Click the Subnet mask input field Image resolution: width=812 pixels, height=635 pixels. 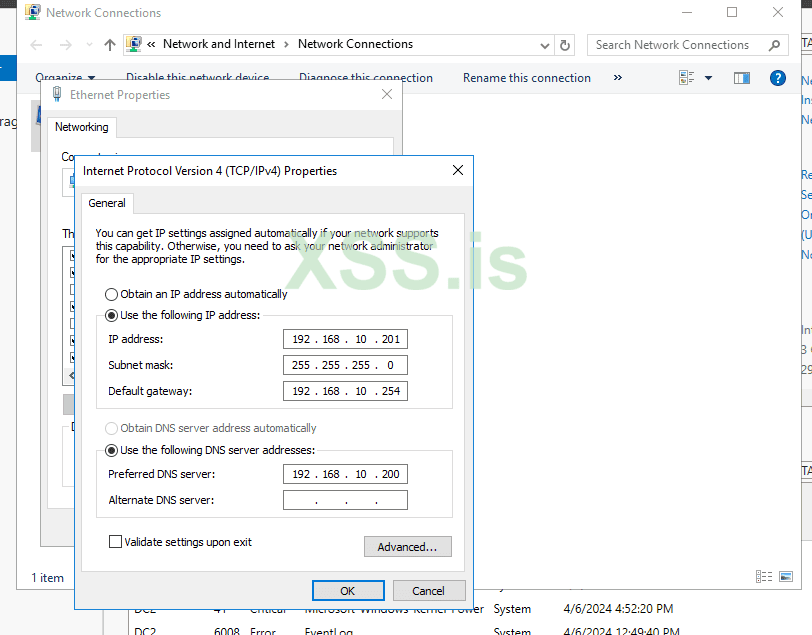pyautogui.click(x=345, y=365)
